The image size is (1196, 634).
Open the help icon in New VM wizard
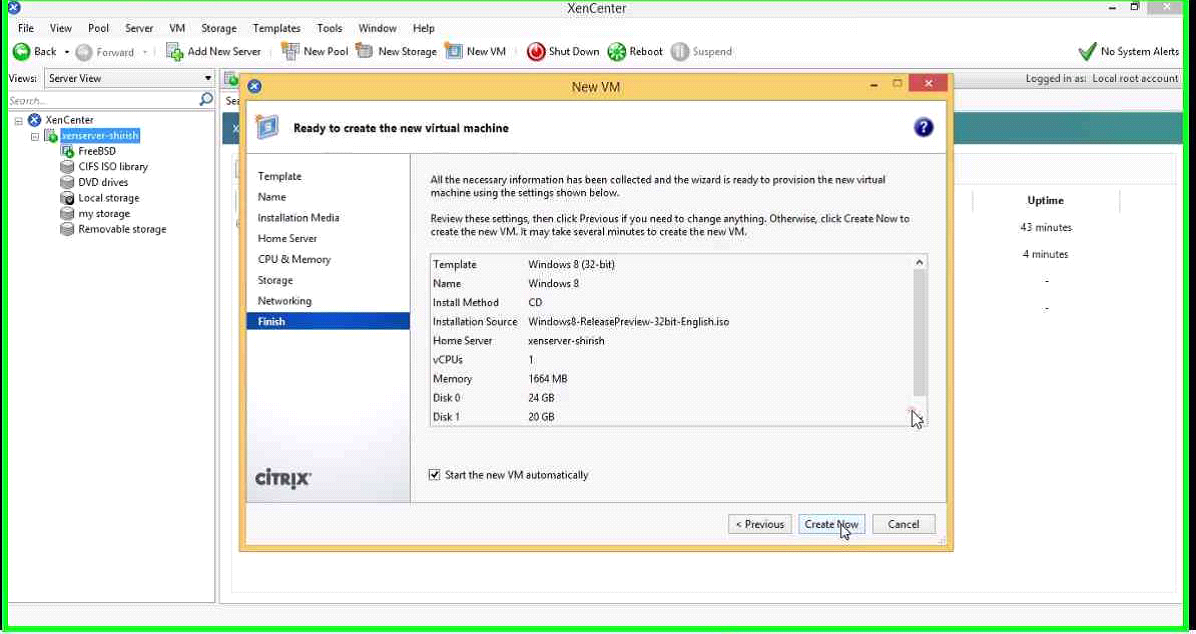click(923, 127)
